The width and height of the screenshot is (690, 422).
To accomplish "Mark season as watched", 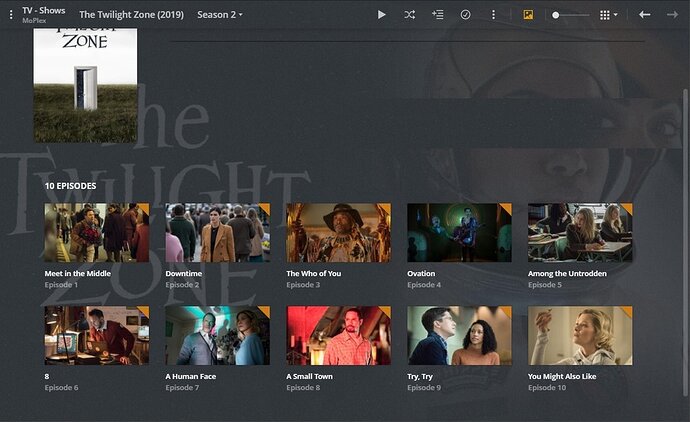I will [x=465, y=15].
